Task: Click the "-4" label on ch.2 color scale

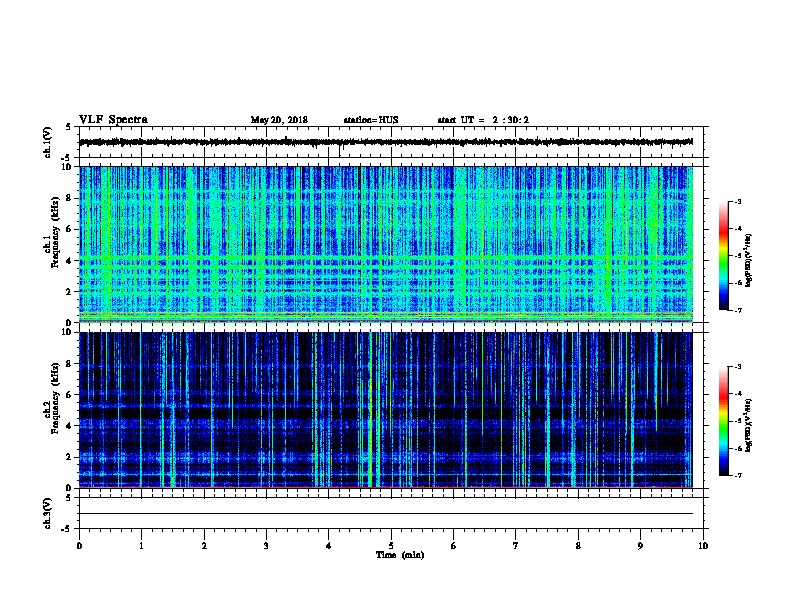Action: click(737, 394)
